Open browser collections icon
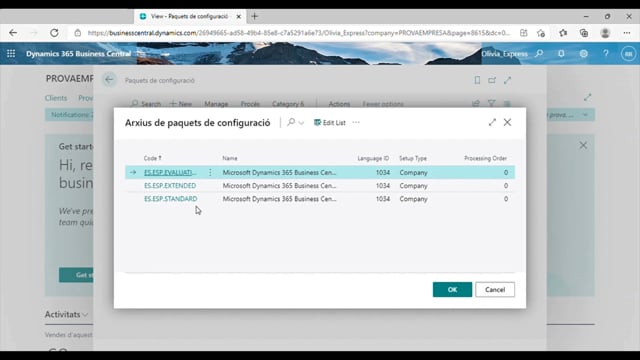640x360 pixels. (x=584, y=33)
